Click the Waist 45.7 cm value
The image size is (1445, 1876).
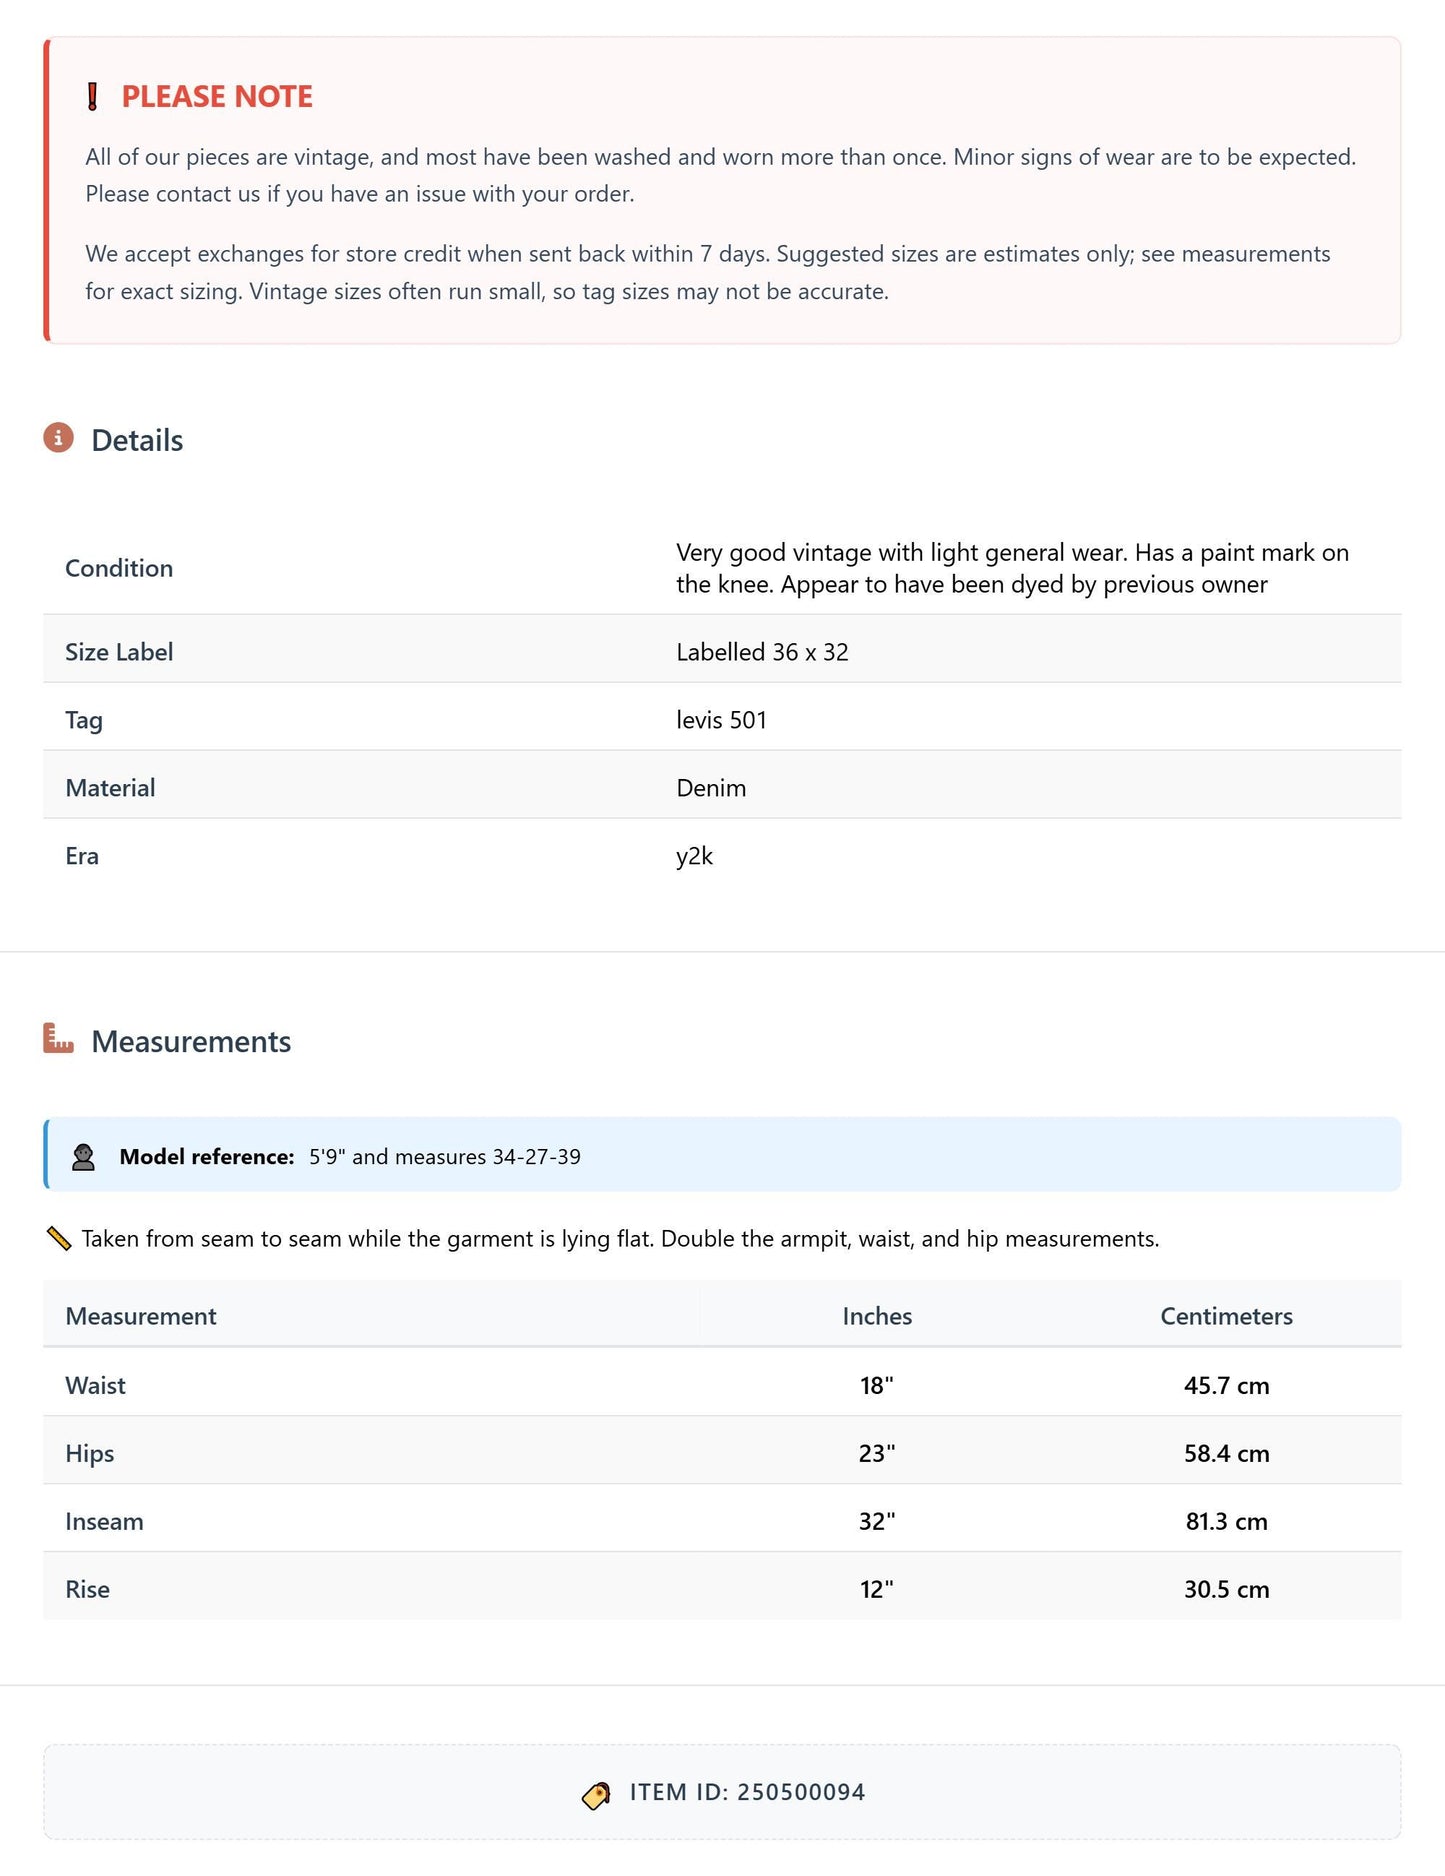[1226, 1385]
